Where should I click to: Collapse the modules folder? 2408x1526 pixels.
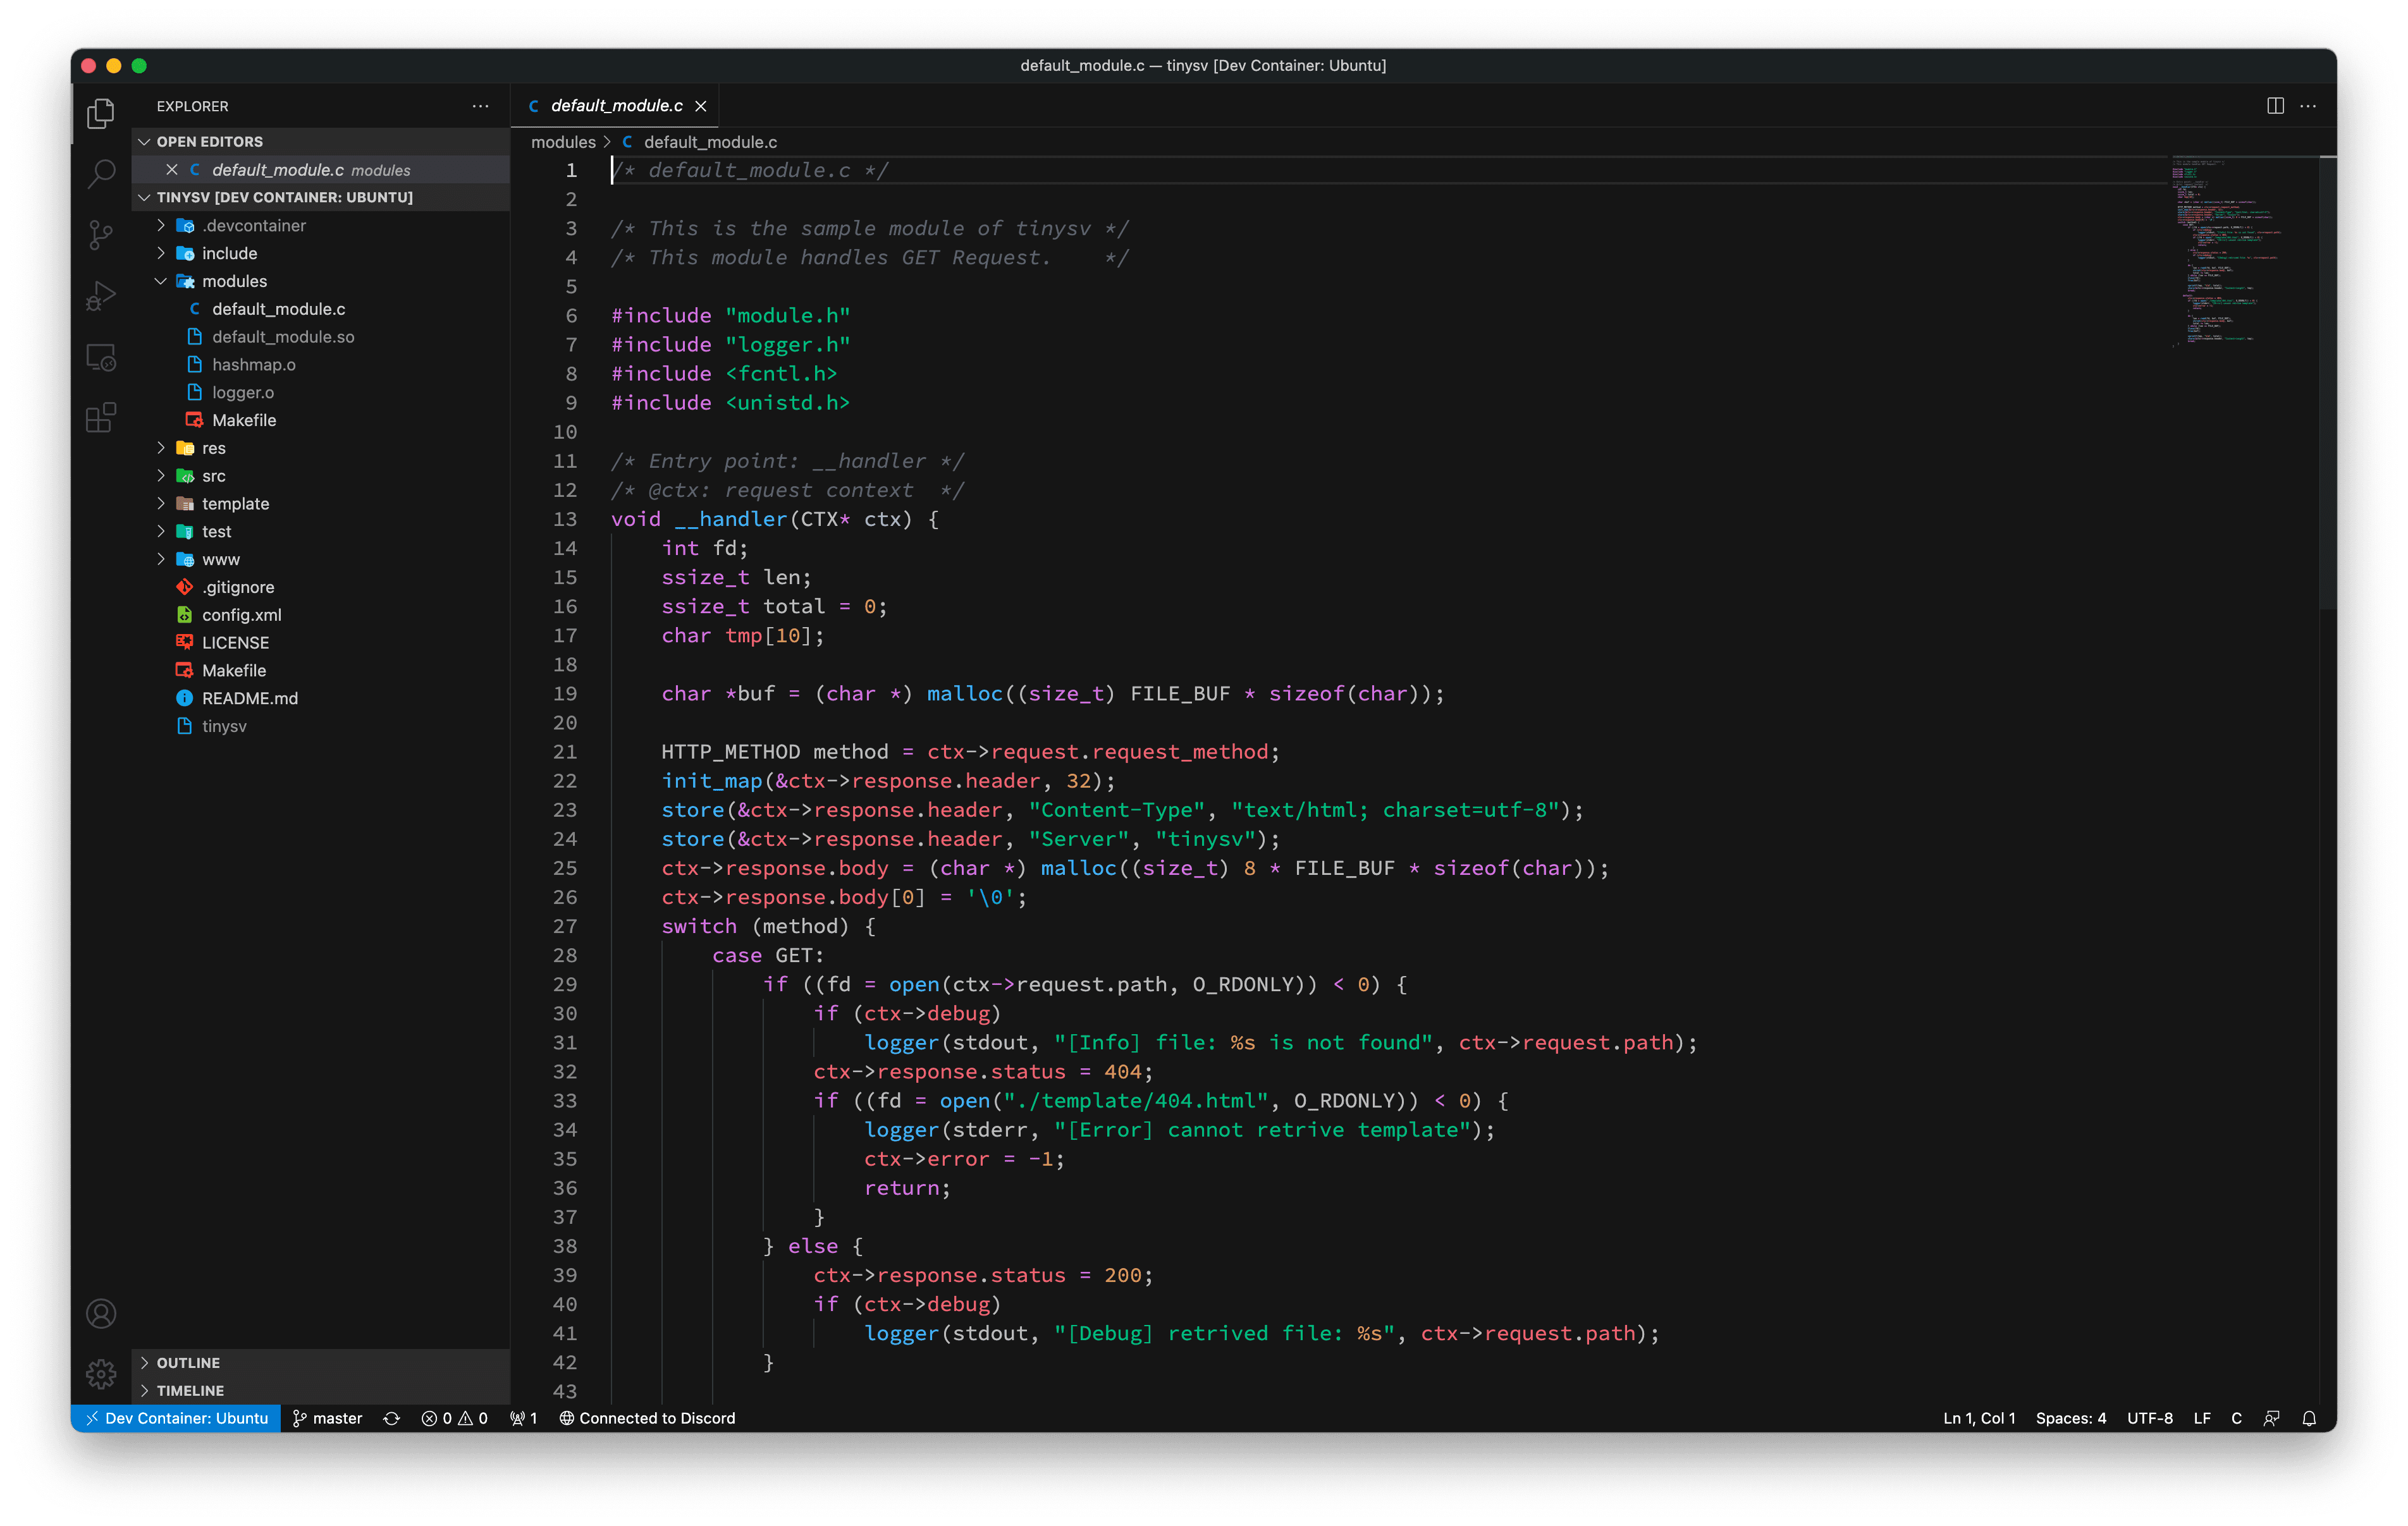[x=321, y=282]
